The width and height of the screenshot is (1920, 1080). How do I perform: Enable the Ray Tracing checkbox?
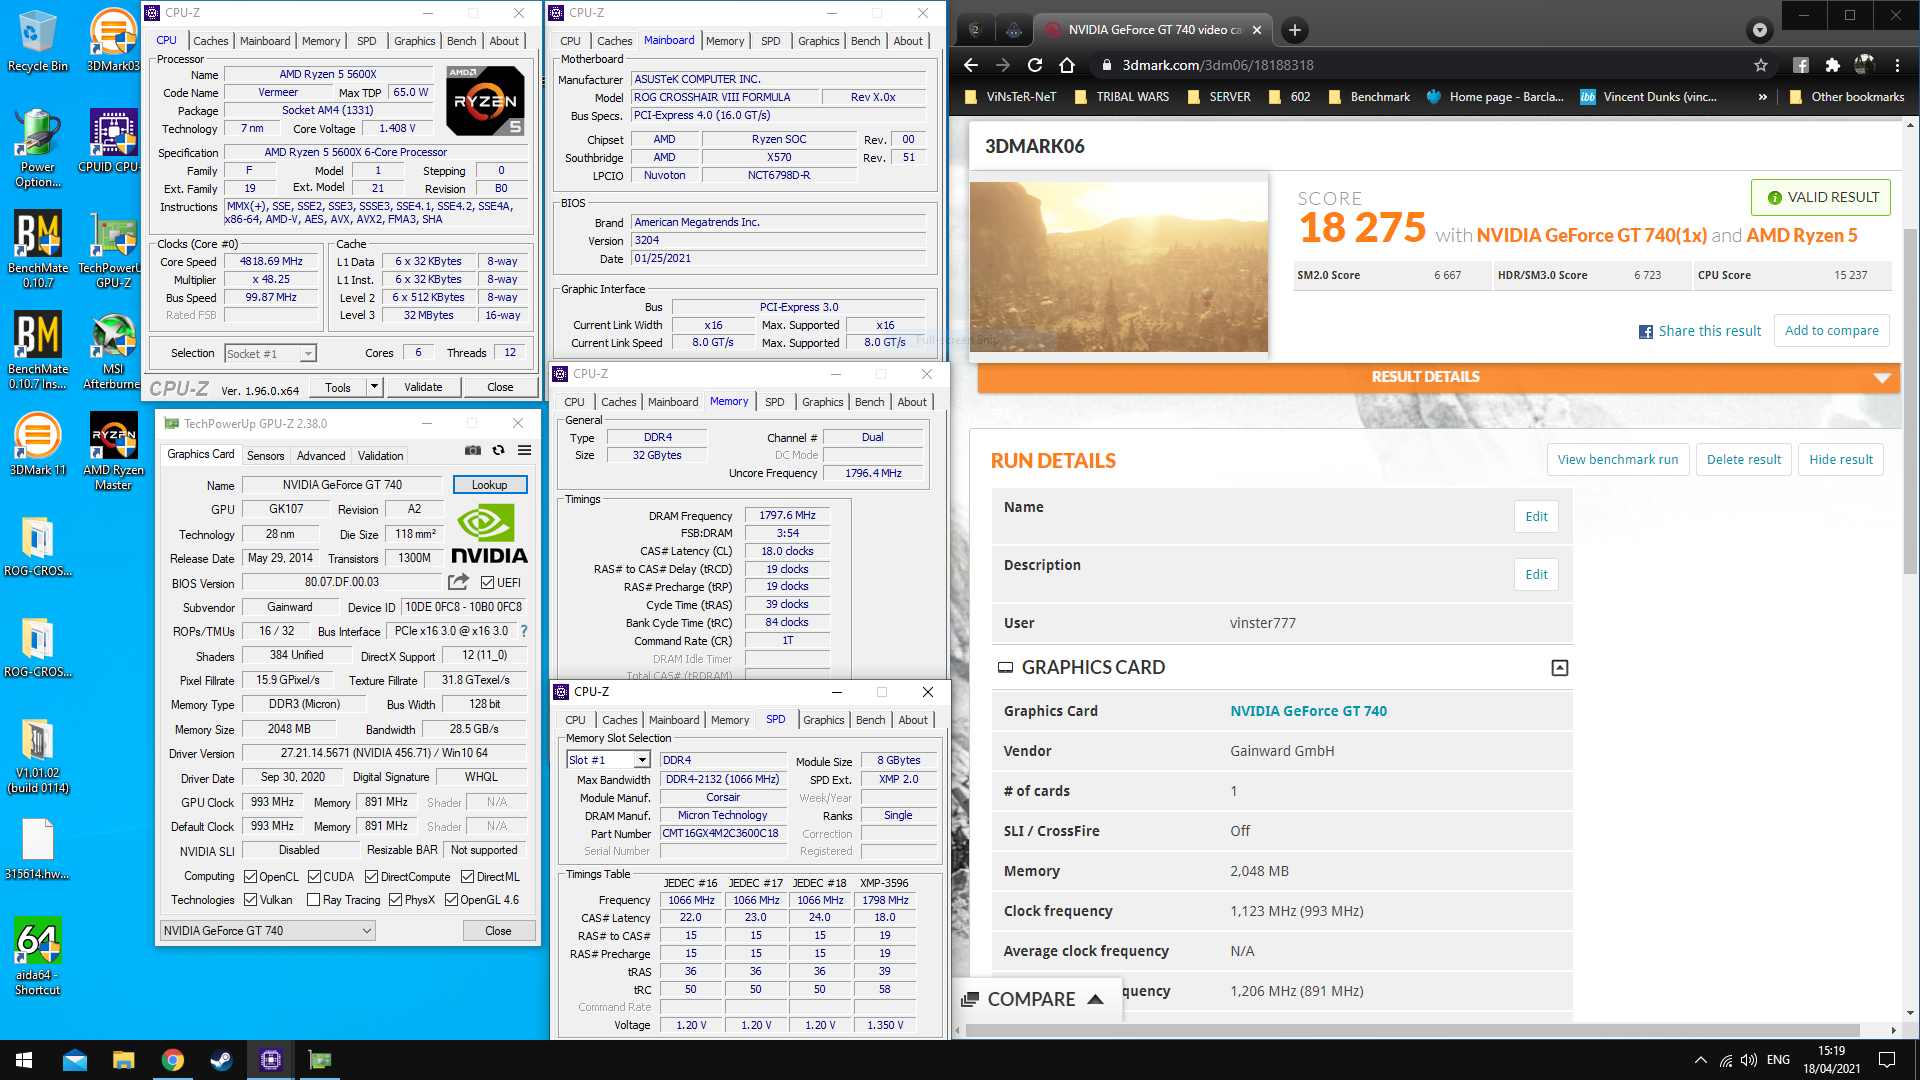click(x=313, y=900)
